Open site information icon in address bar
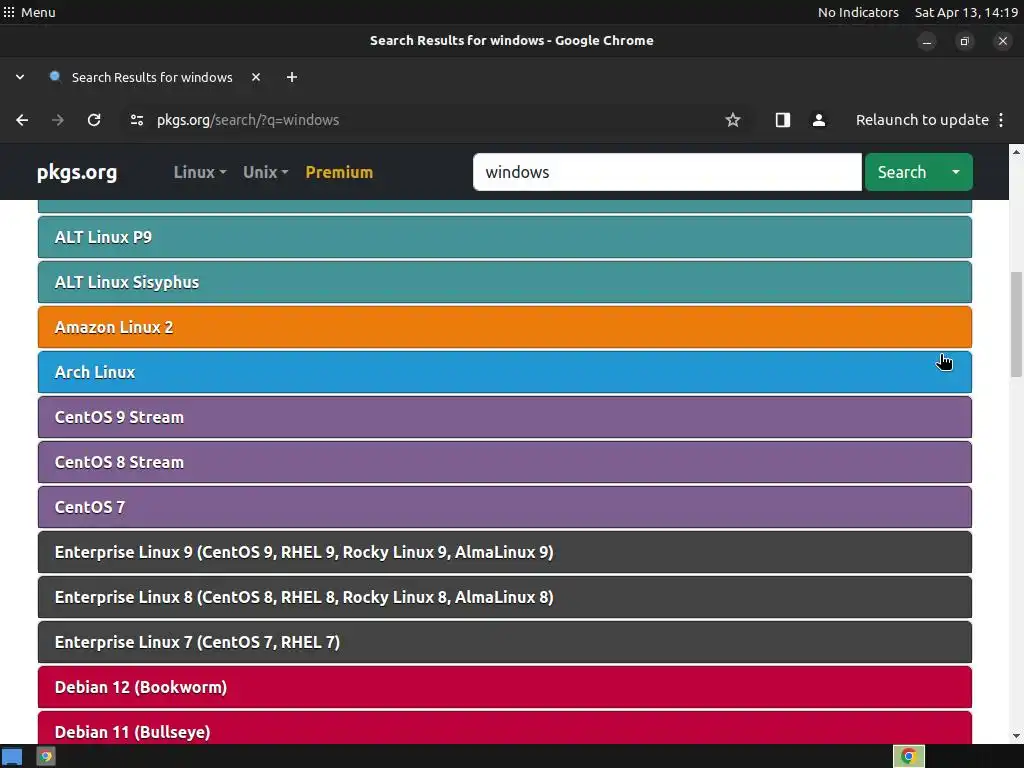 (x=136, y=120)
